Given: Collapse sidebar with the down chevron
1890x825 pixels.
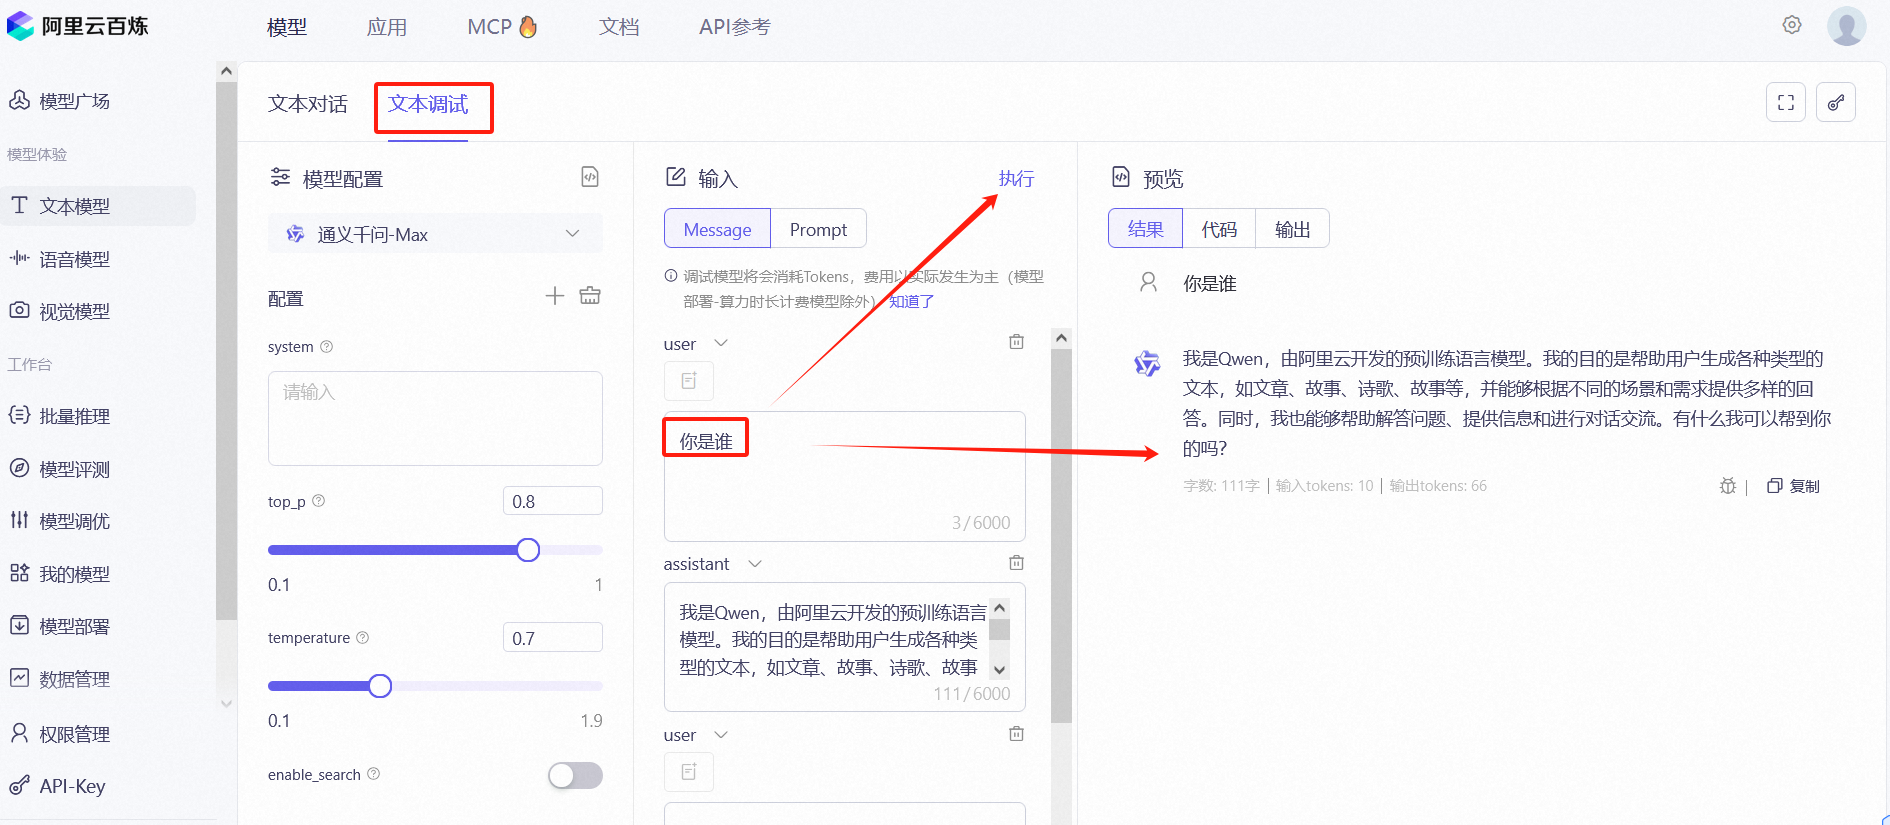Looking at the screenshot, I should [x=226, y=704].
